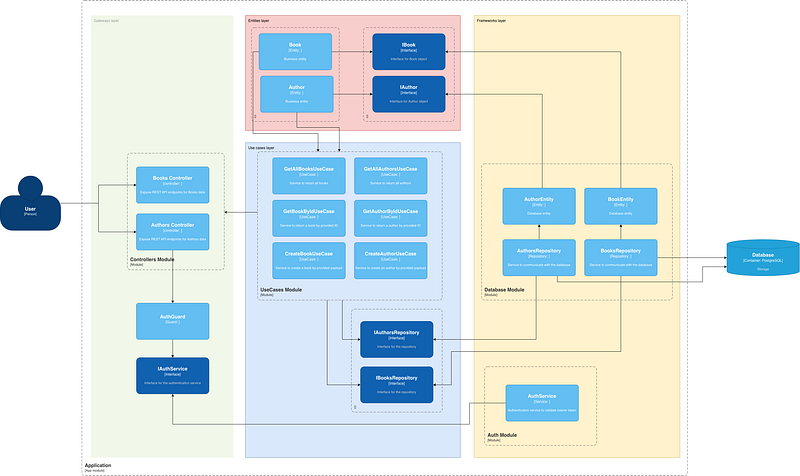Select the CreateAuthorUseCase box
This screenshot has height=476, width=800.
[390, 261]
